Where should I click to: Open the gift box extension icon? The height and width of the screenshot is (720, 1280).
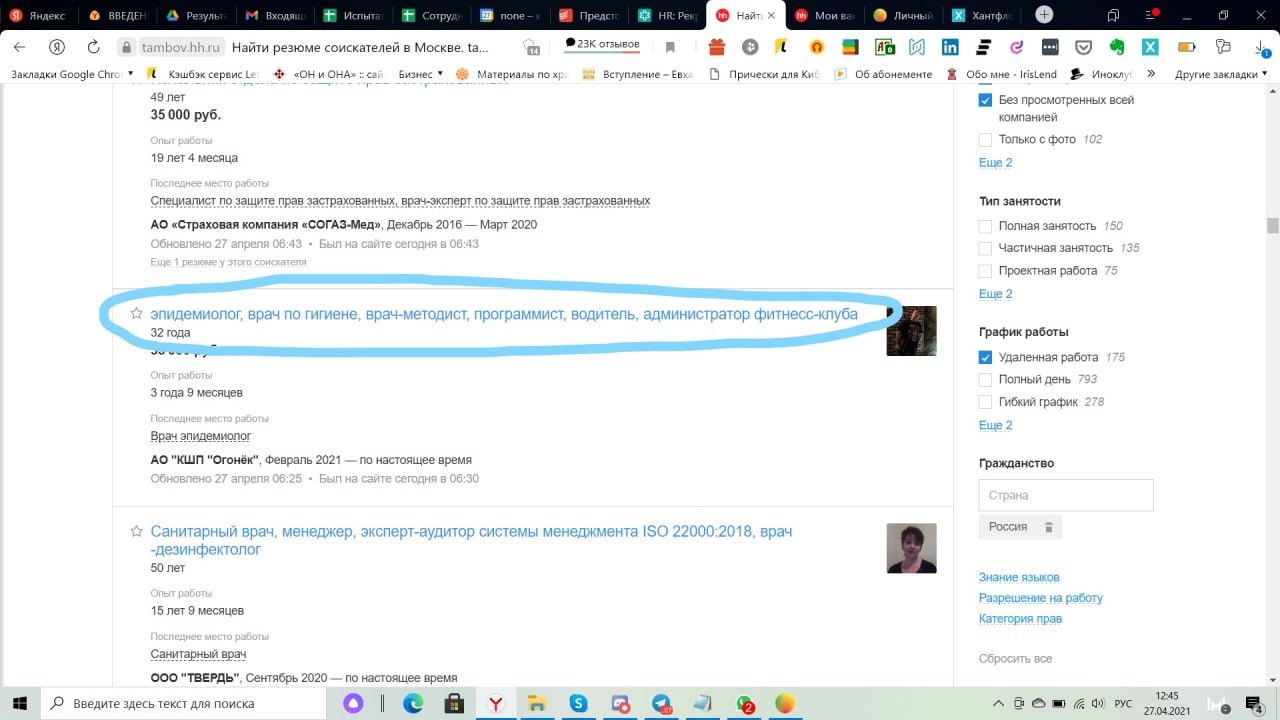[716, 47]
